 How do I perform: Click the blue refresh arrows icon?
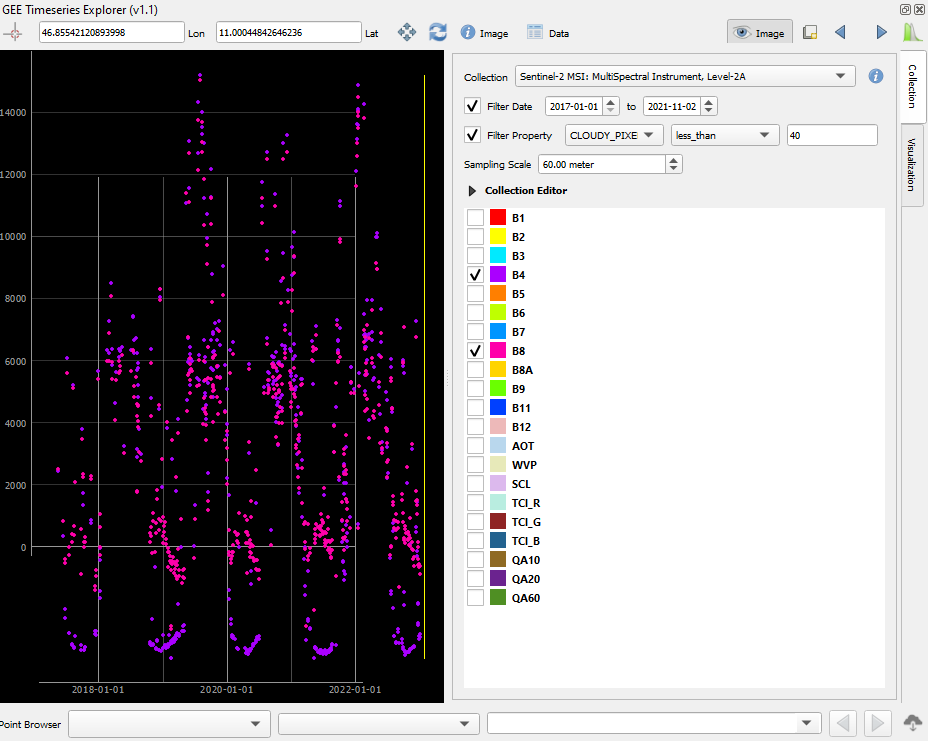438,33
